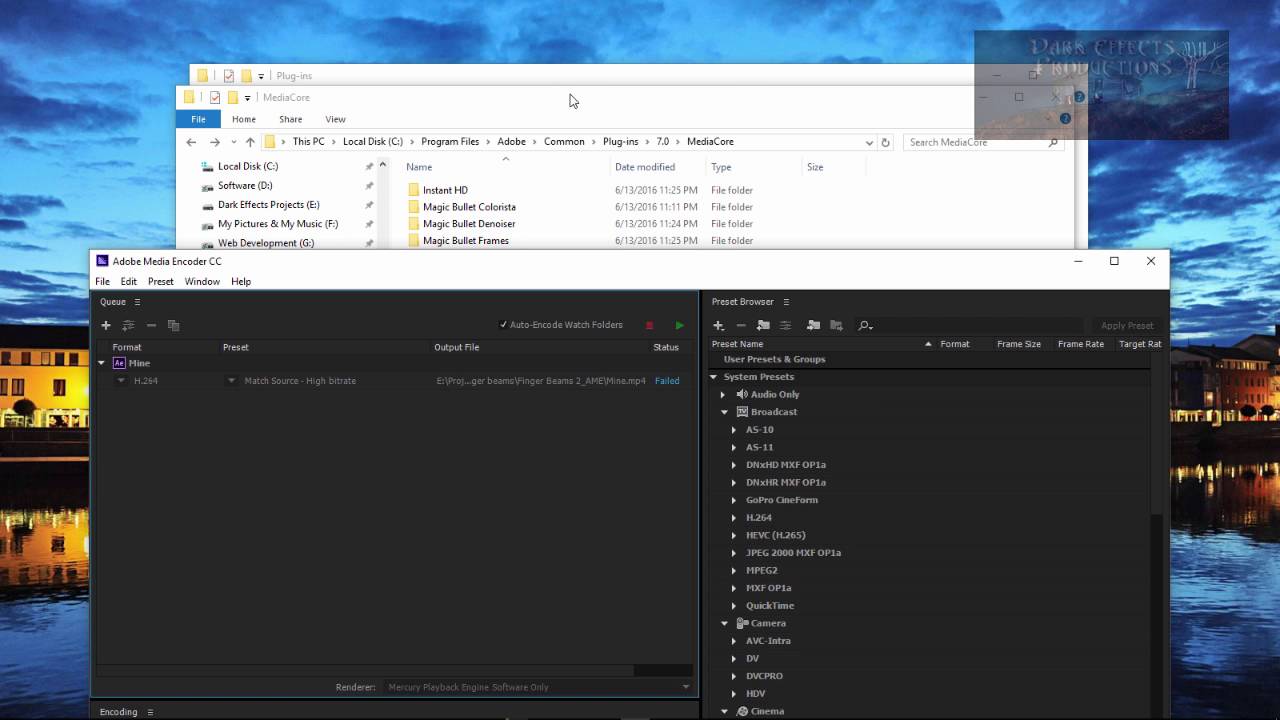Viewport: 1280px width, 720px height.
Task: Open the Queue panel menu
Action: [137, 302]
